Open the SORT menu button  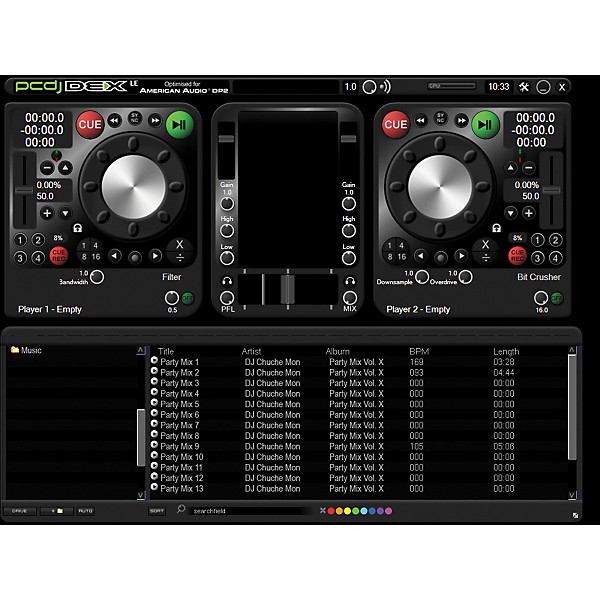pyautogui.click(x=157, y=511)
